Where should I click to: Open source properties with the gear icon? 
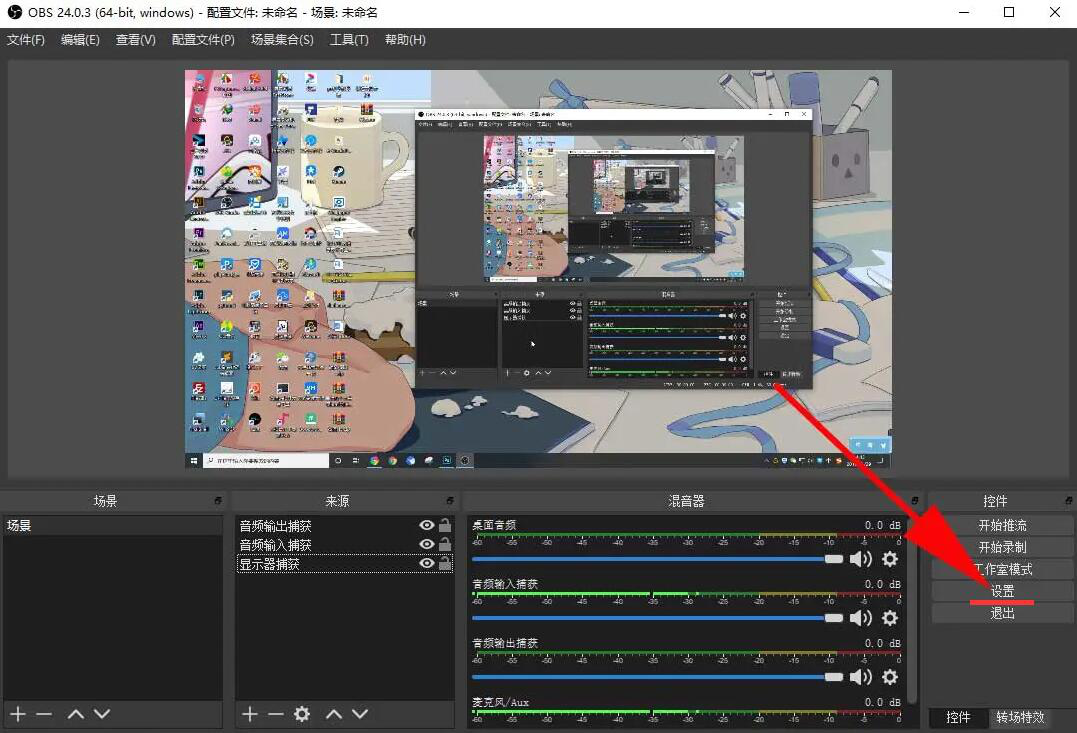(302, 714)
